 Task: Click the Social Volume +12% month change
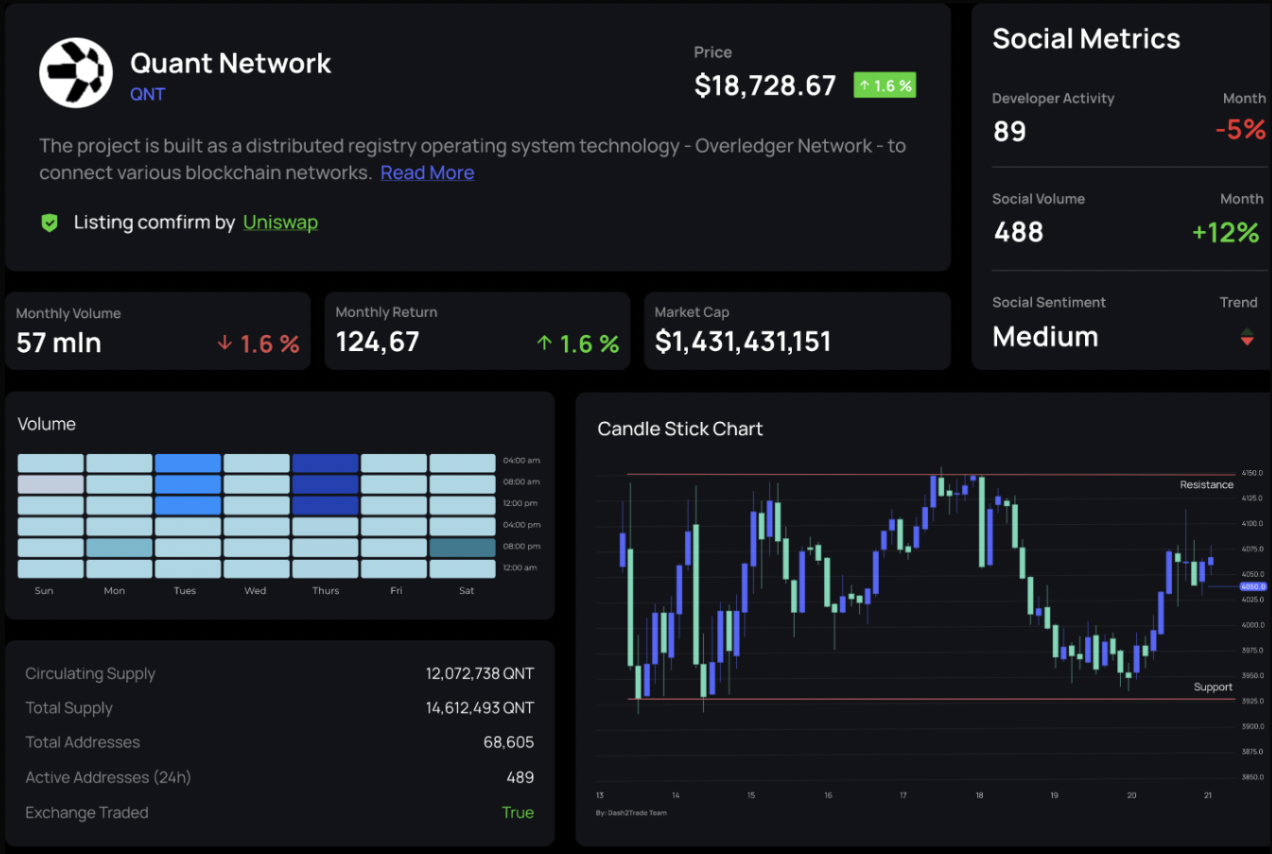coord(1225,232)
